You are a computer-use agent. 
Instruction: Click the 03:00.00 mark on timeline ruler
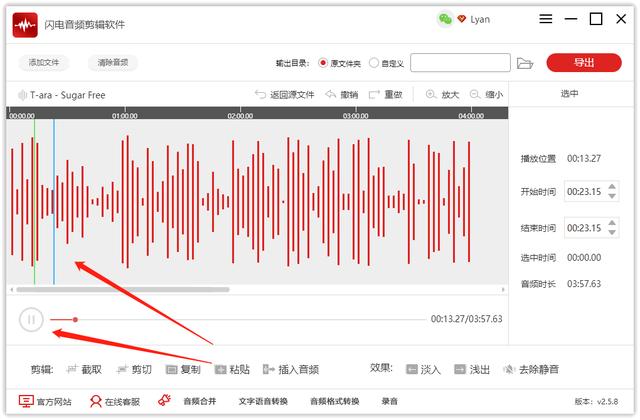[x=356, y=116]
